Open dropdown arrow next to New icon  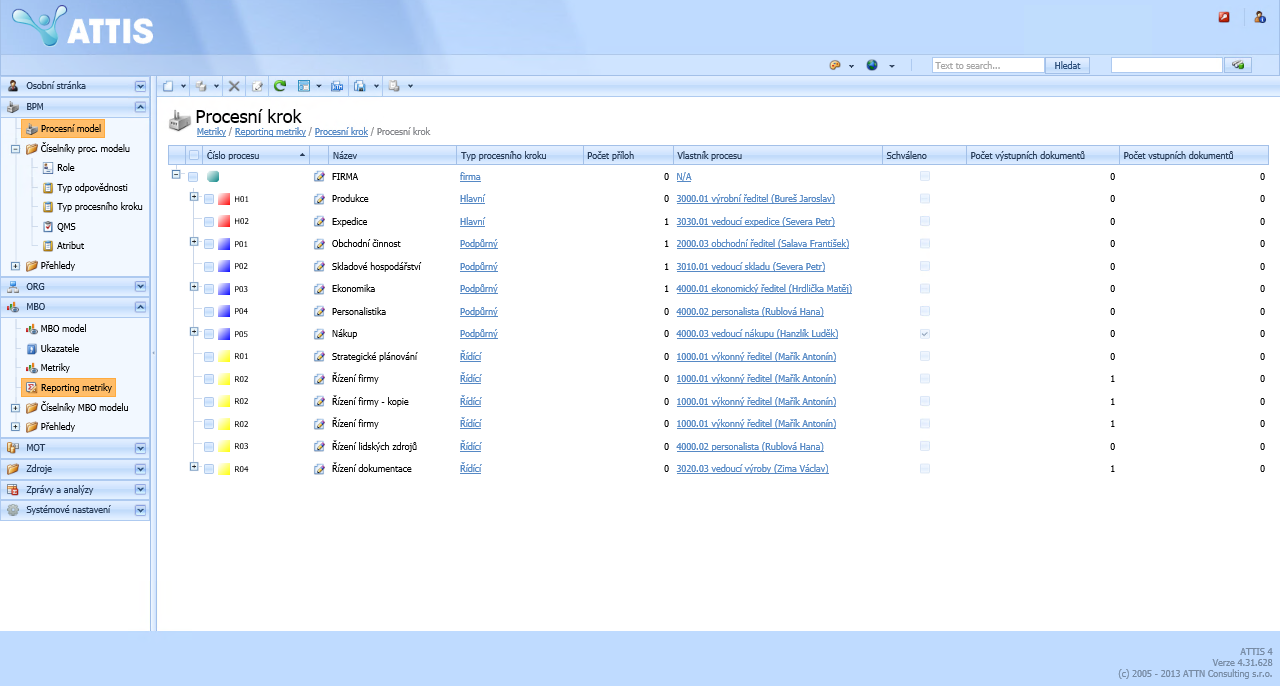tap(183, 86)
